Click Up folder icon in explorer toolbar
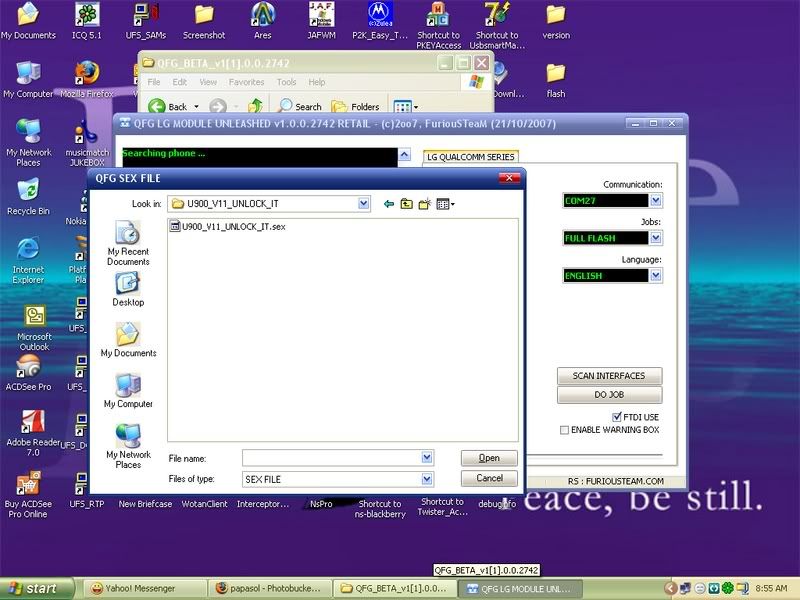This screenshot has width=800, height=600. point(255,106)
